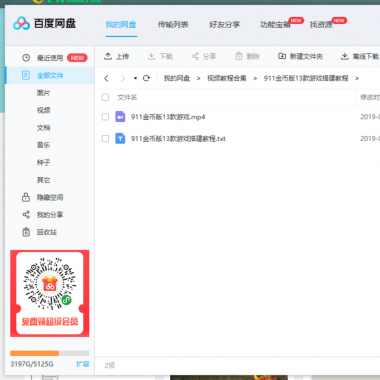Select 最近使用 in the sidebar
Image resolution: width=380 pixels, height=380 pixels.
pyautogui.click(x=50, y=58)
